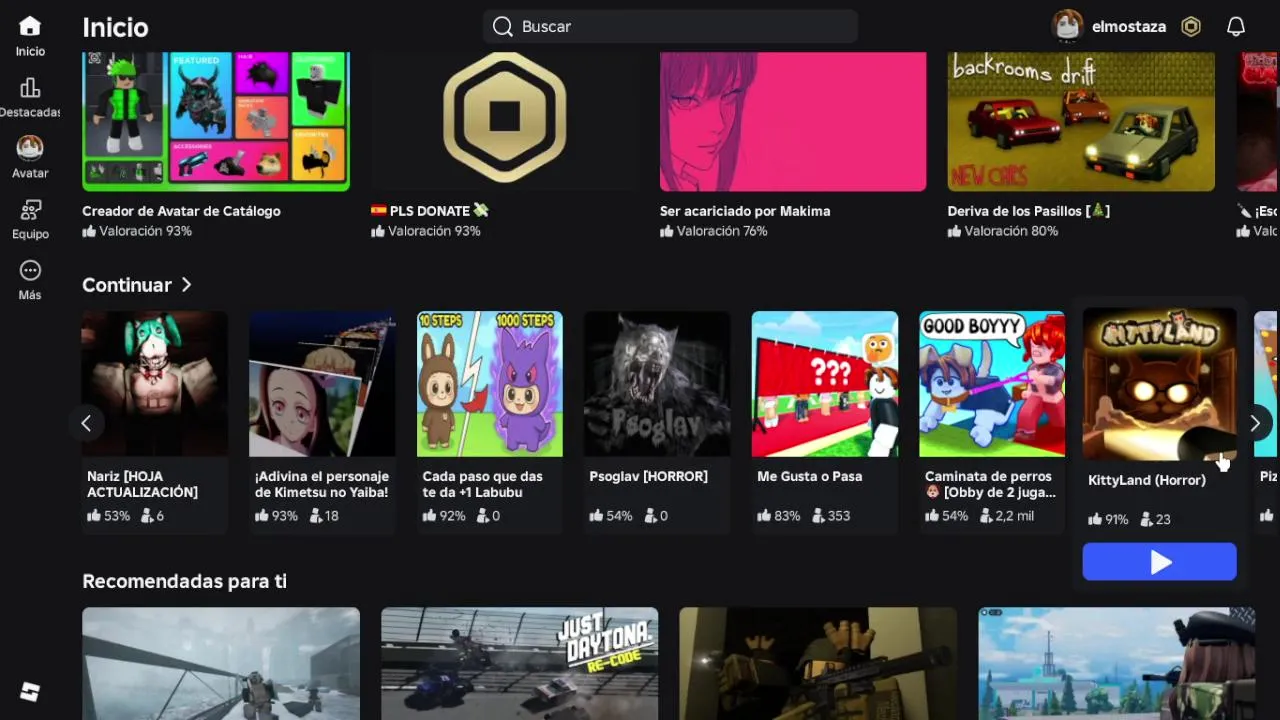The image size is (1280, 720).
Task: Open the Me Gusta o Pasa thumbnail
Action: coord(825,384)
